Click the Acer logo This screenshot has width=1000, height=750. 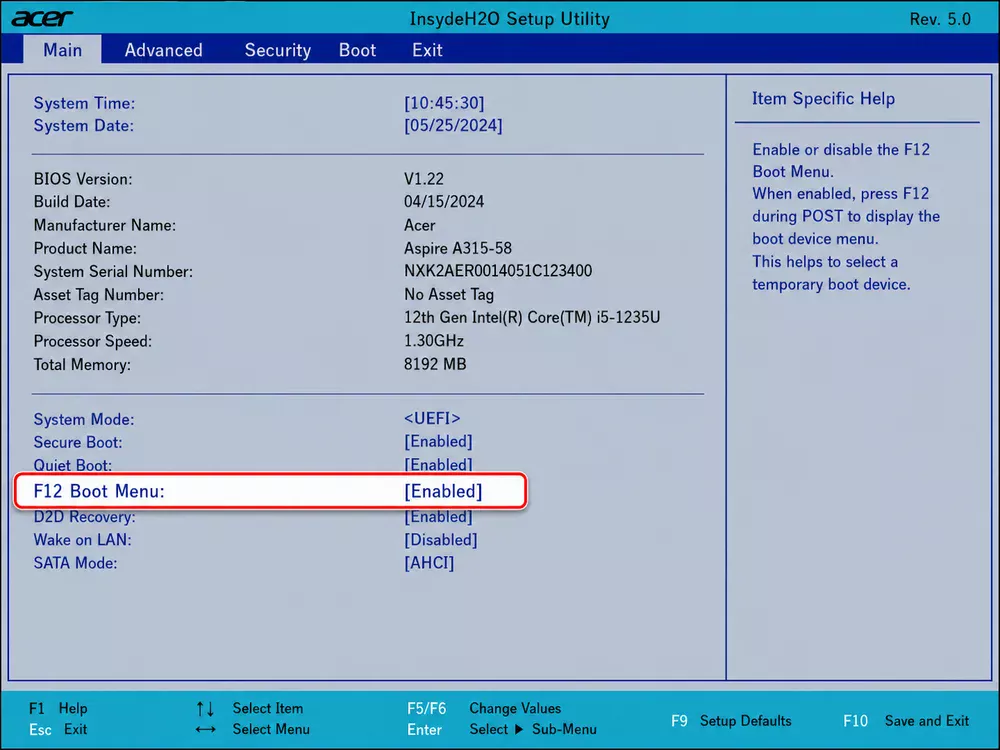[x=42, y=18]
